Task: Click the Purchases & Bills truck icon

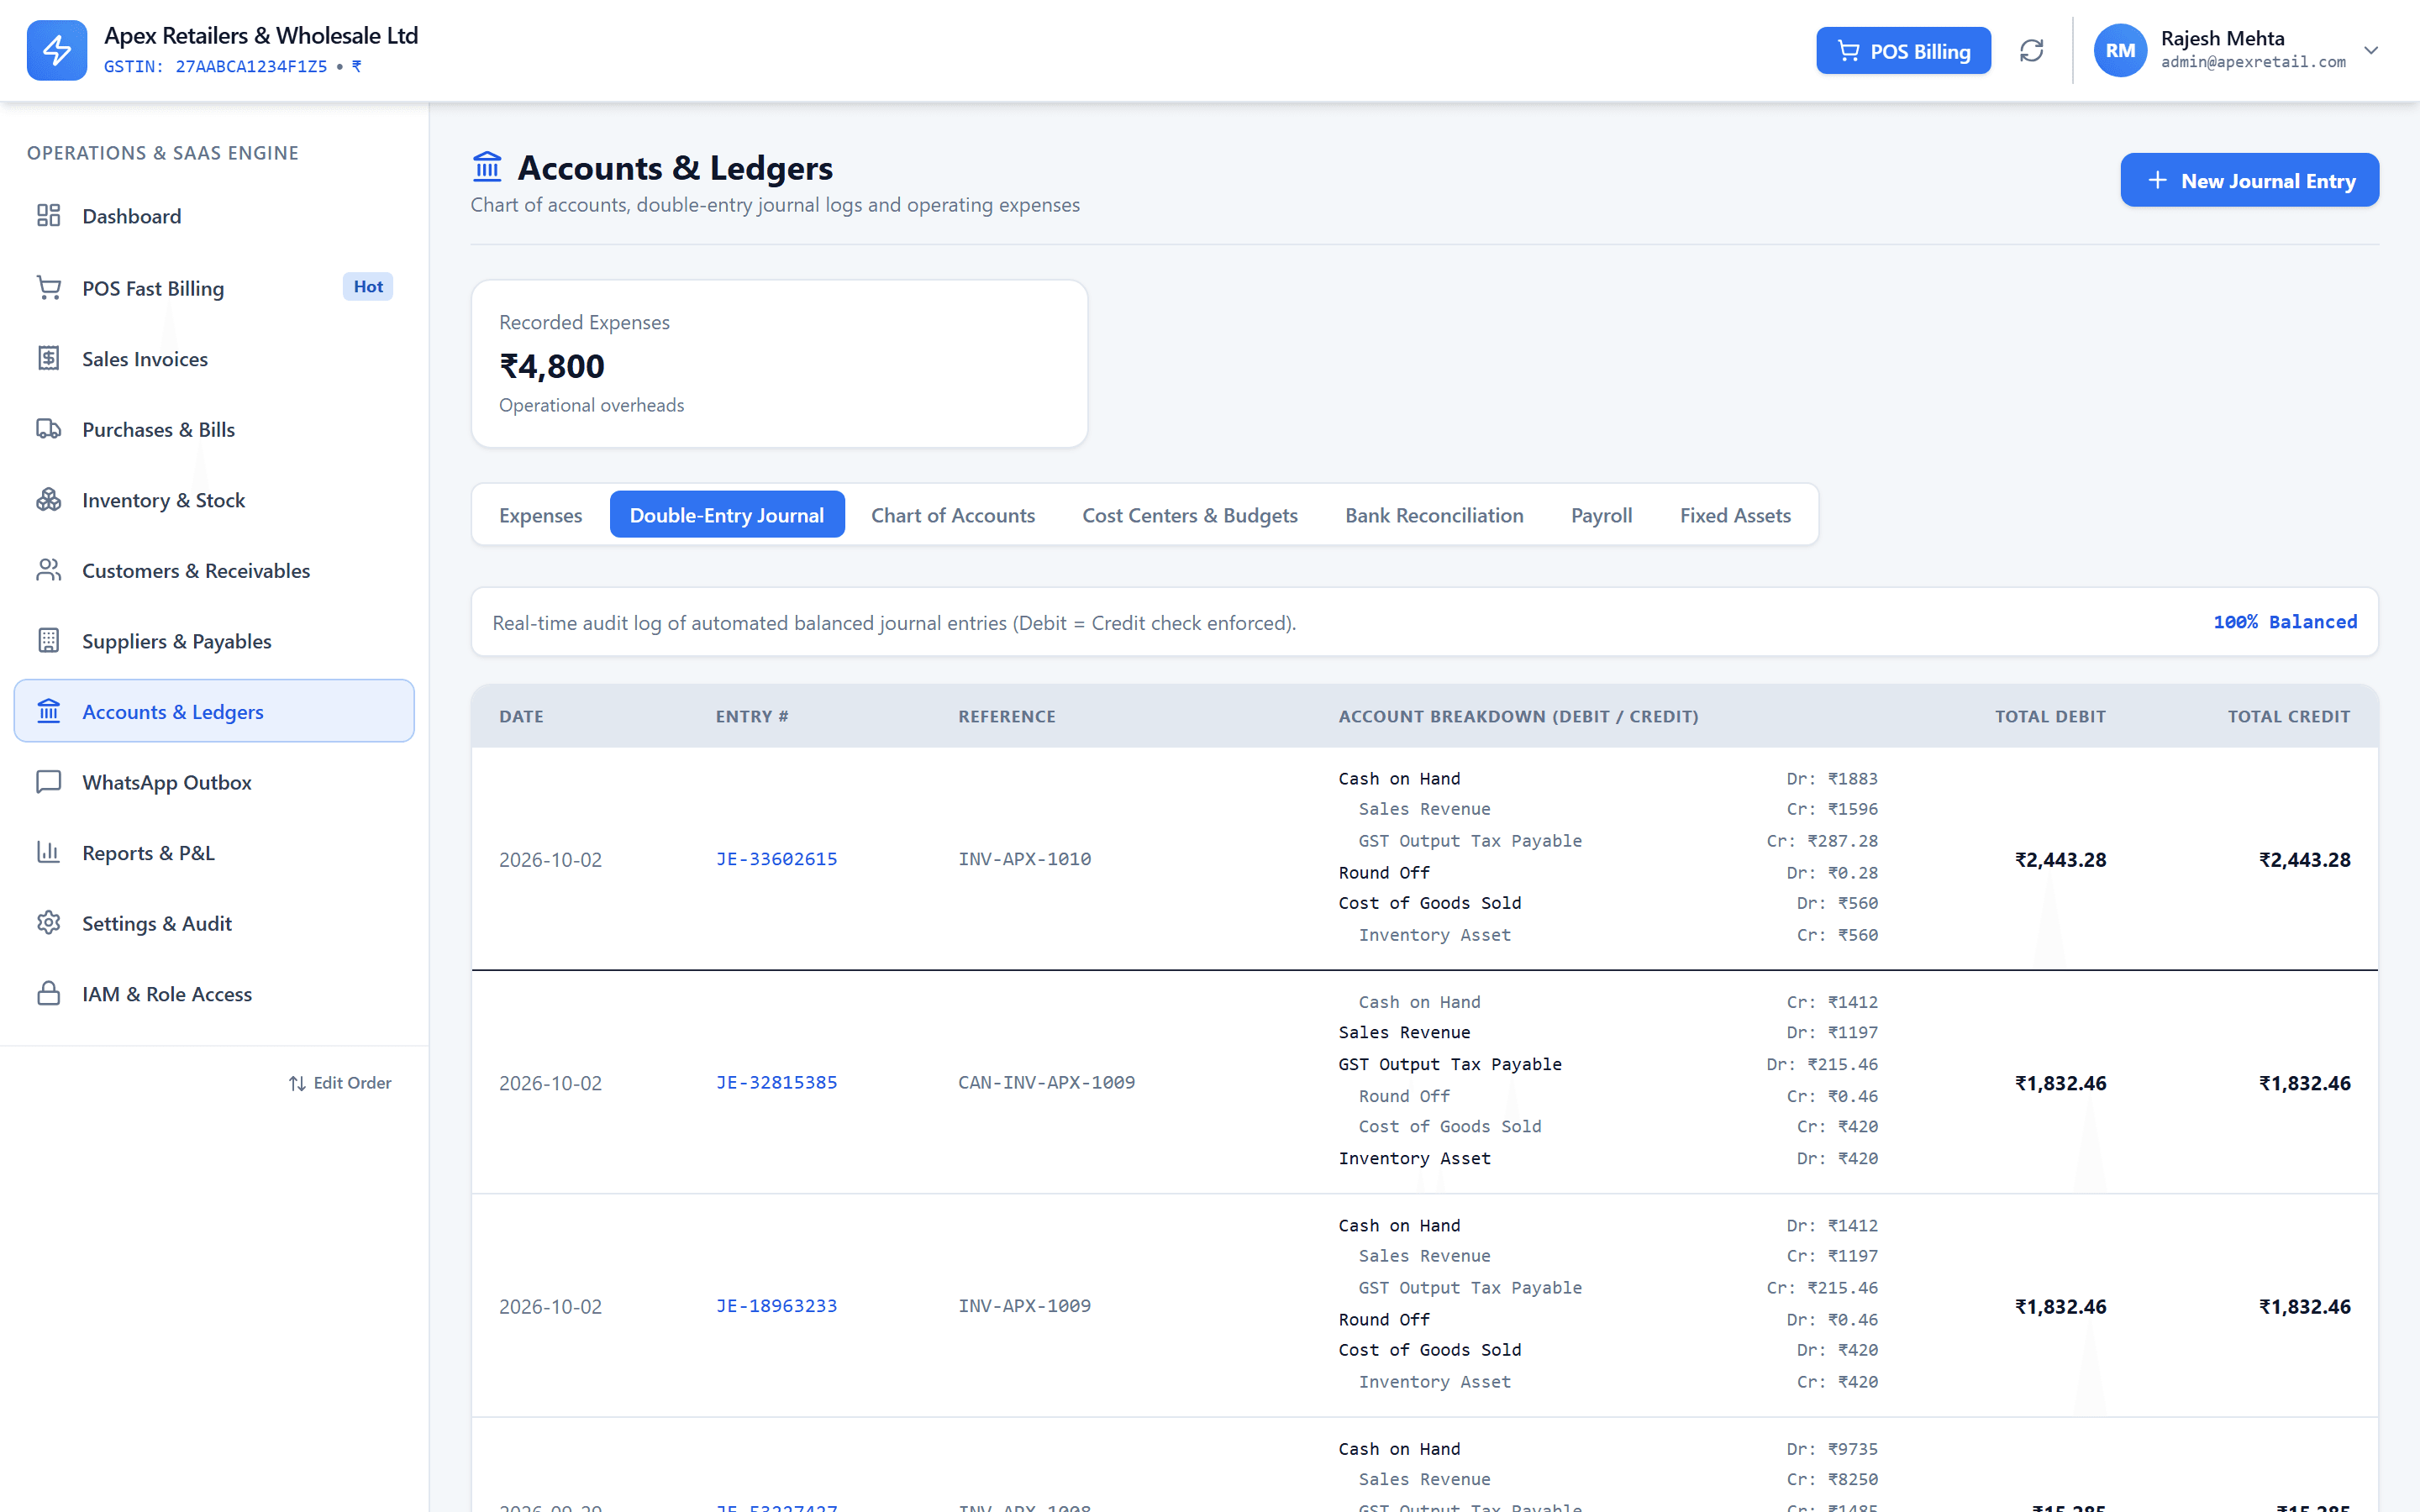Action: [49, 429]
